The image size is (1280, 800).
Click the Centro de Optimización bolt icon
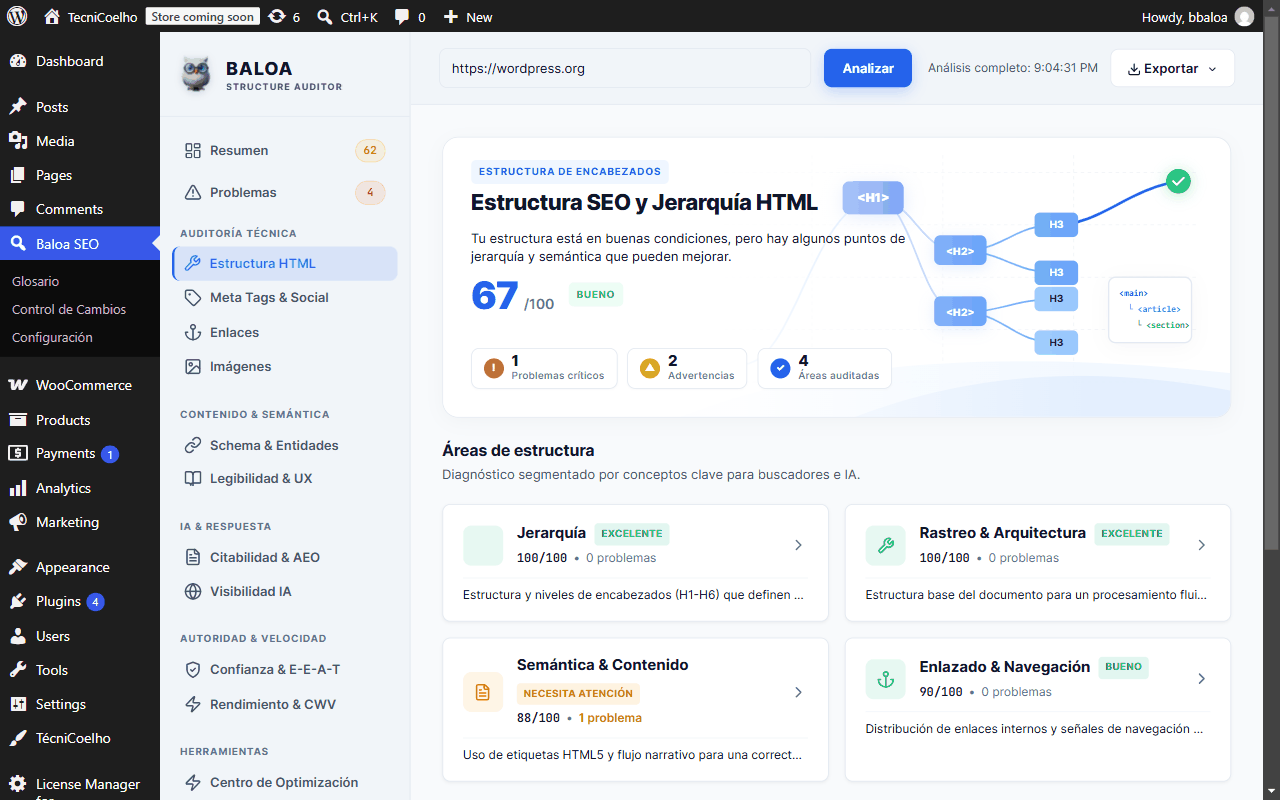click(193, 782)
